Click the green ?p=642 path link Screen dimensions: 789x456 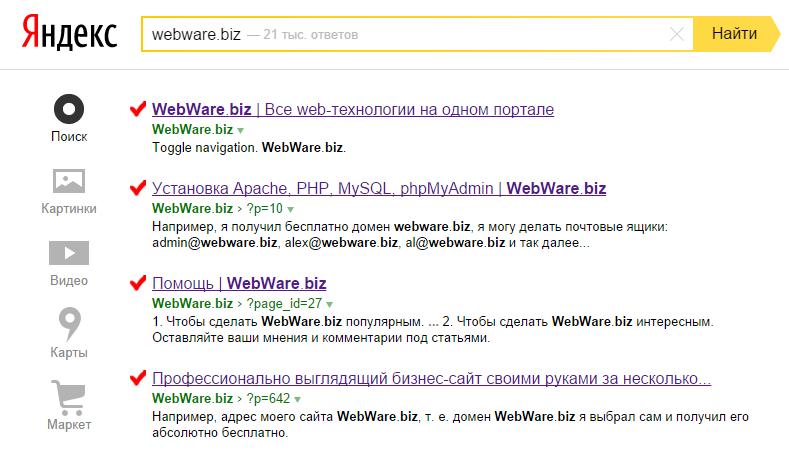[x=268, y=398]
